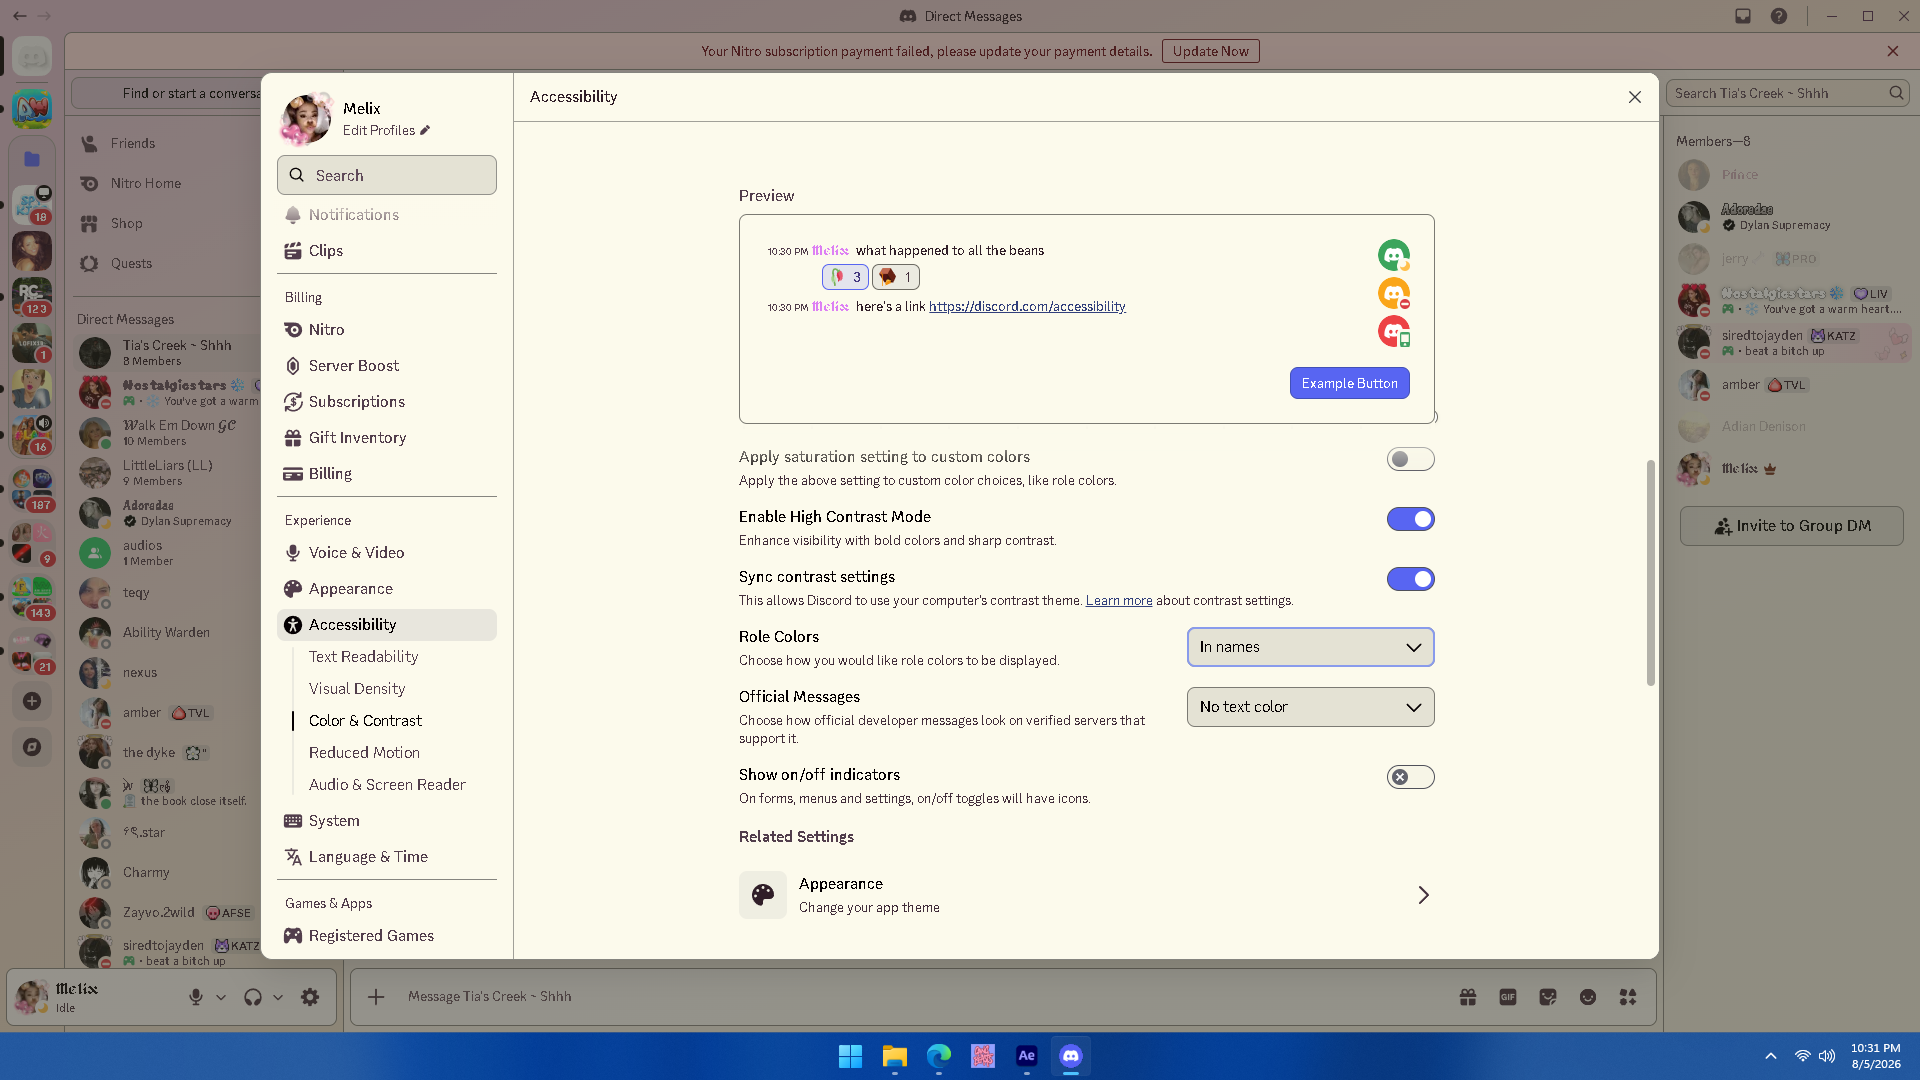This screenshot has width=1920, height=1080.
Task: Open Voice & Video settings
Action: [386, 553]
